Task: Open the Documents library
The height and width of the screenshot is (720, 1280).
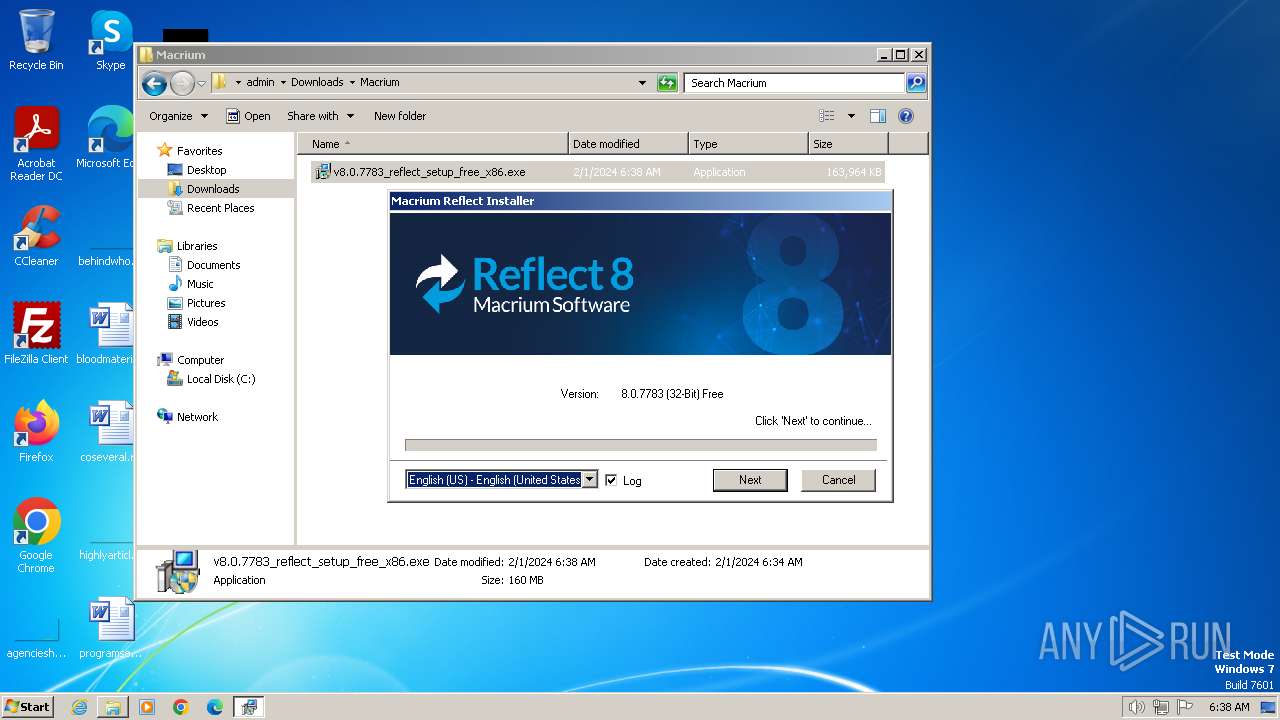Action: tap(213, 265)
